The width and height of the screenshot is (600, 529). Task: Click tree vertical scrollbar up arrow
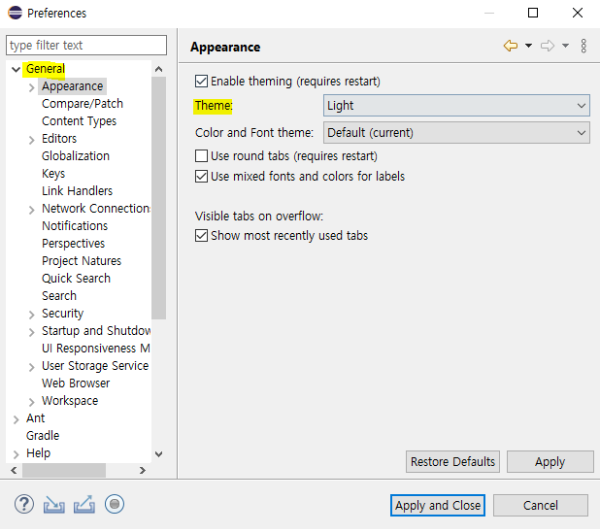pyautogui.click(x=159, y=69)
